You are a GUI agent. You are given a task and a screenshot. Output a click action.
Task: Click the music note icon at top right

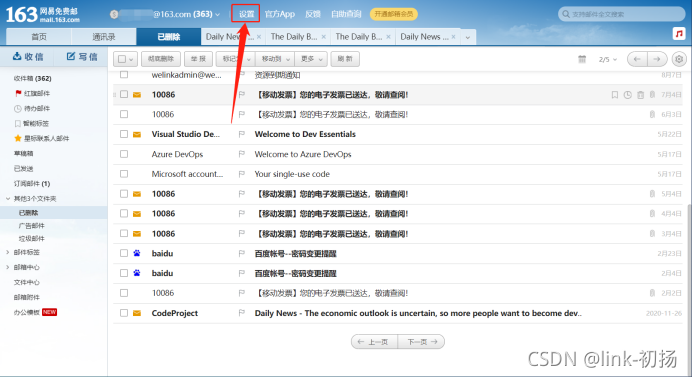679,34
